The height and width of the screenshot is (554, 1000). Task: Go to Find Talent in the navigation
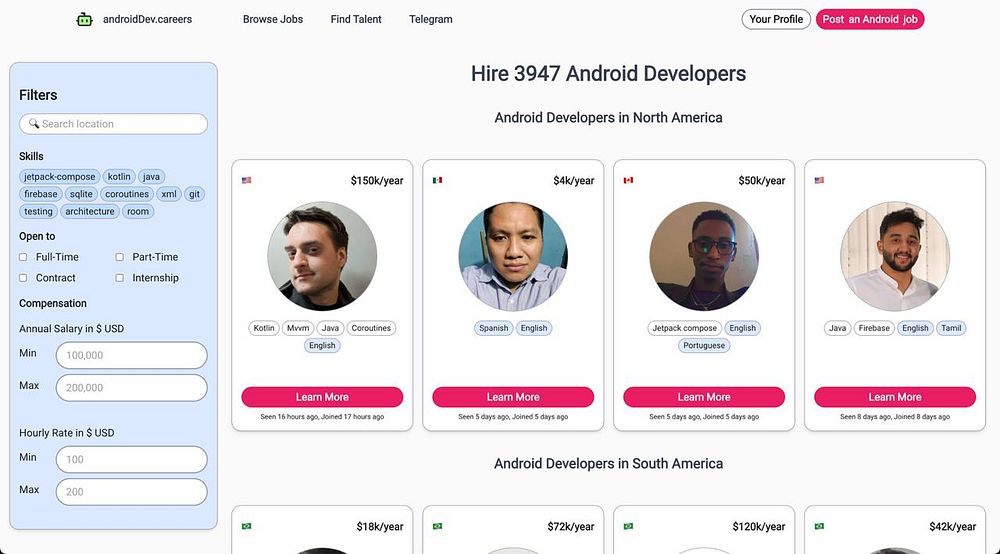point(356,20)
